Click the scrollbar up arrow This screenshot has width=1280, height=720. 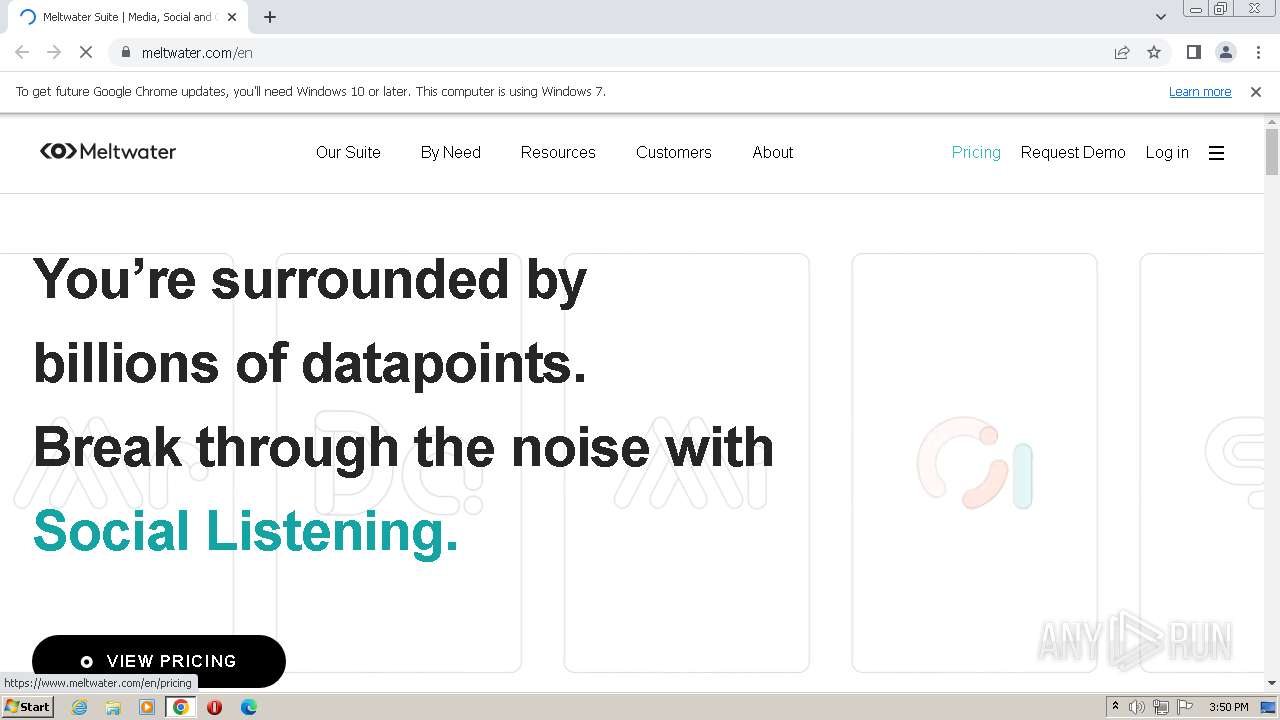click(1272, 121)
